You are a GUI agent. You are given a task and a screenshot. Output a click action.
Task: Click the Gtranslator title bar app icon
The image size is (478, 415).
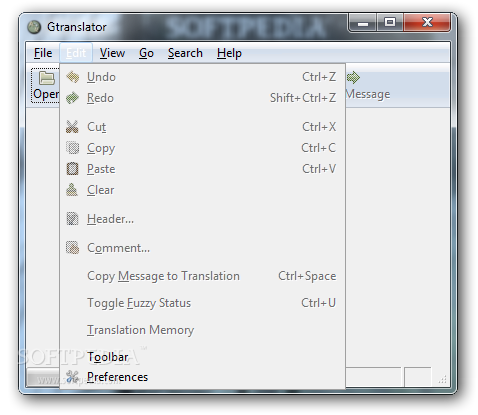coord(34,27)
